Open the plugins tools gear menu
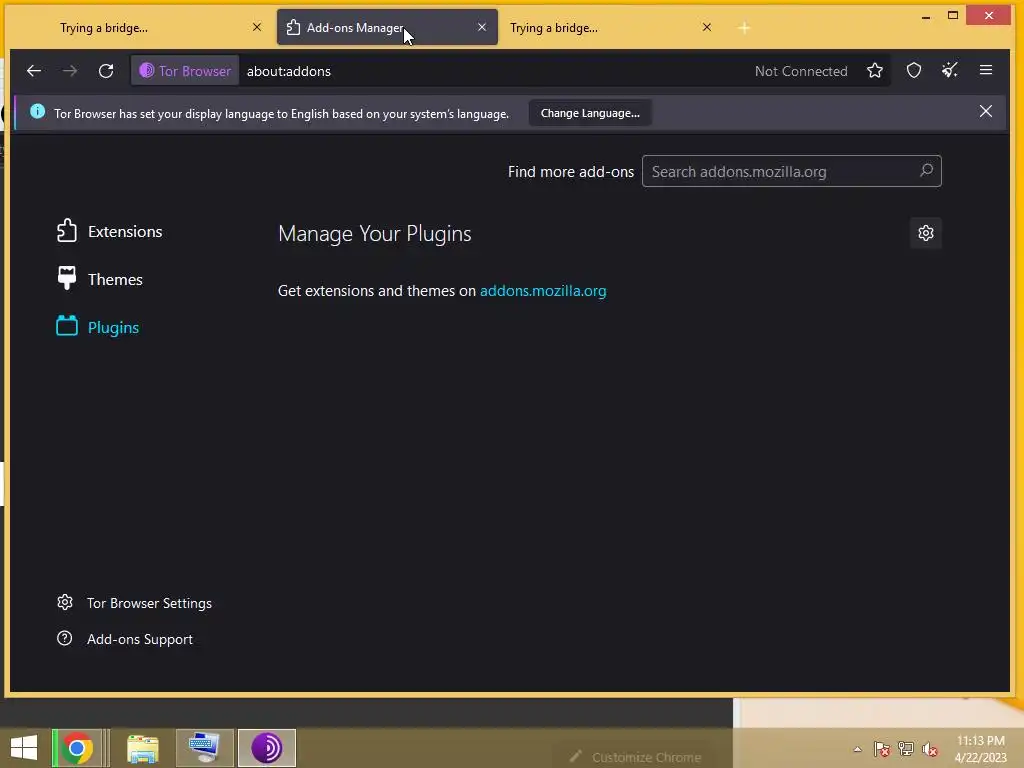 click(x=925, y=233)
